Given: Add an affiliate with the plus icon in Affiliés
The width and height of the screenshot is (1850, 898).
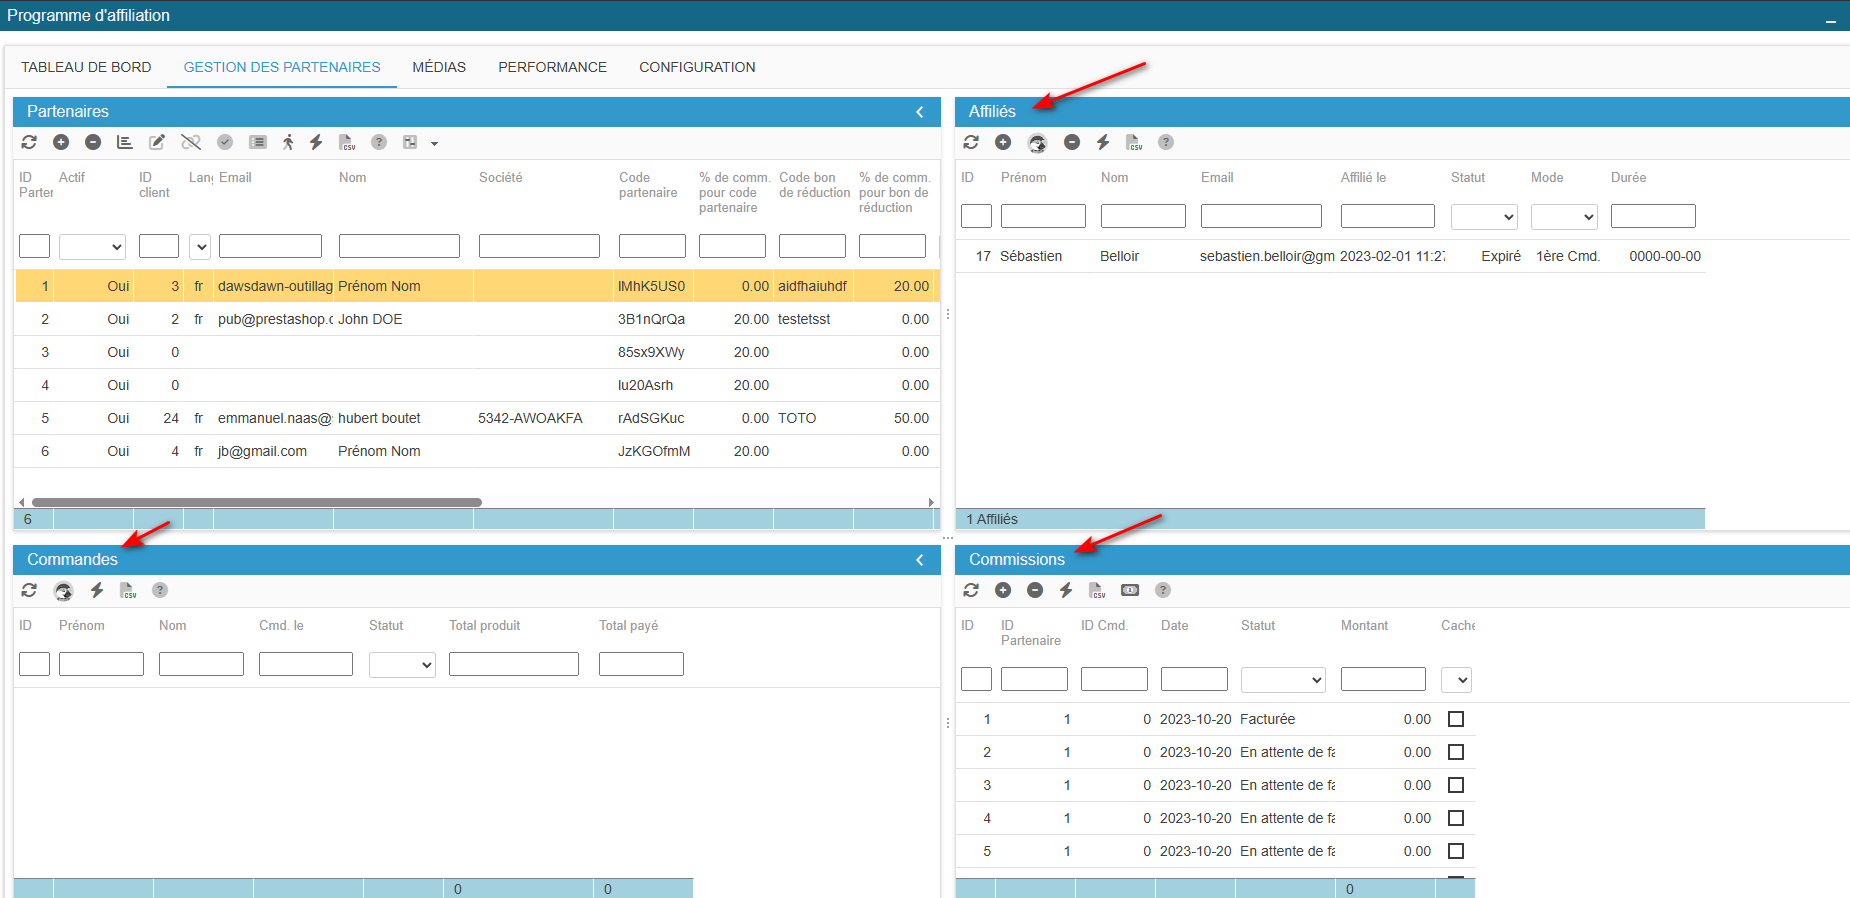Looking at the screenshot, I should [x=1003, y=142].
